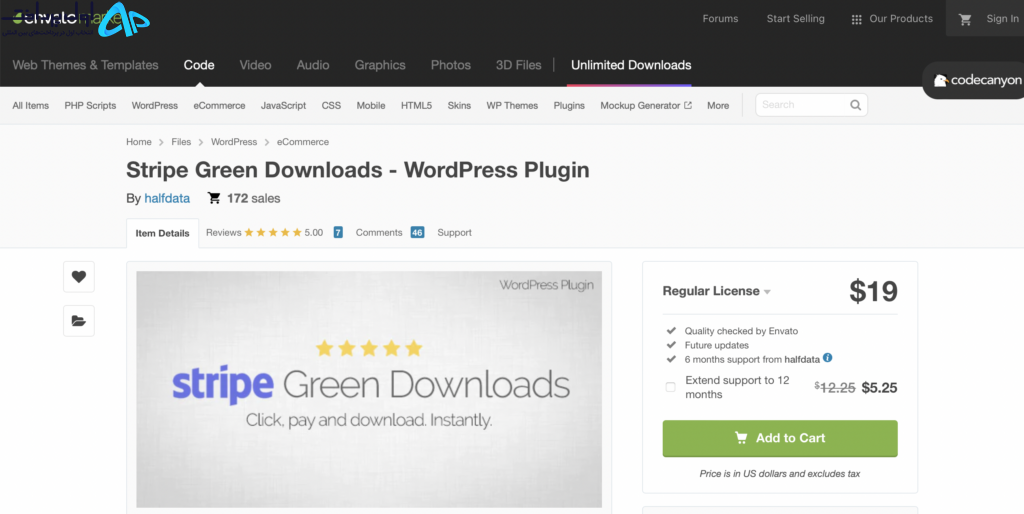Viewport: 1024px width, 514px height.
Task: Click the shopping cart icon in header
Action: point(965,20)
